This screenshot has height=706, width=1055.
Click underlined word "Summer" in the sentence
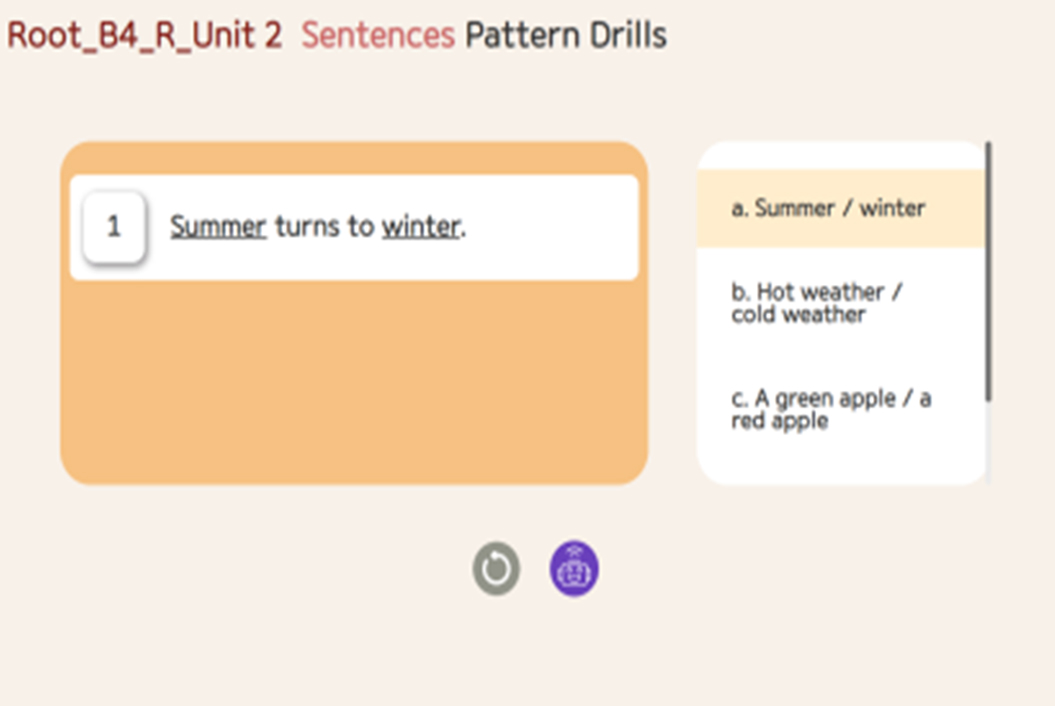(218, 227)
